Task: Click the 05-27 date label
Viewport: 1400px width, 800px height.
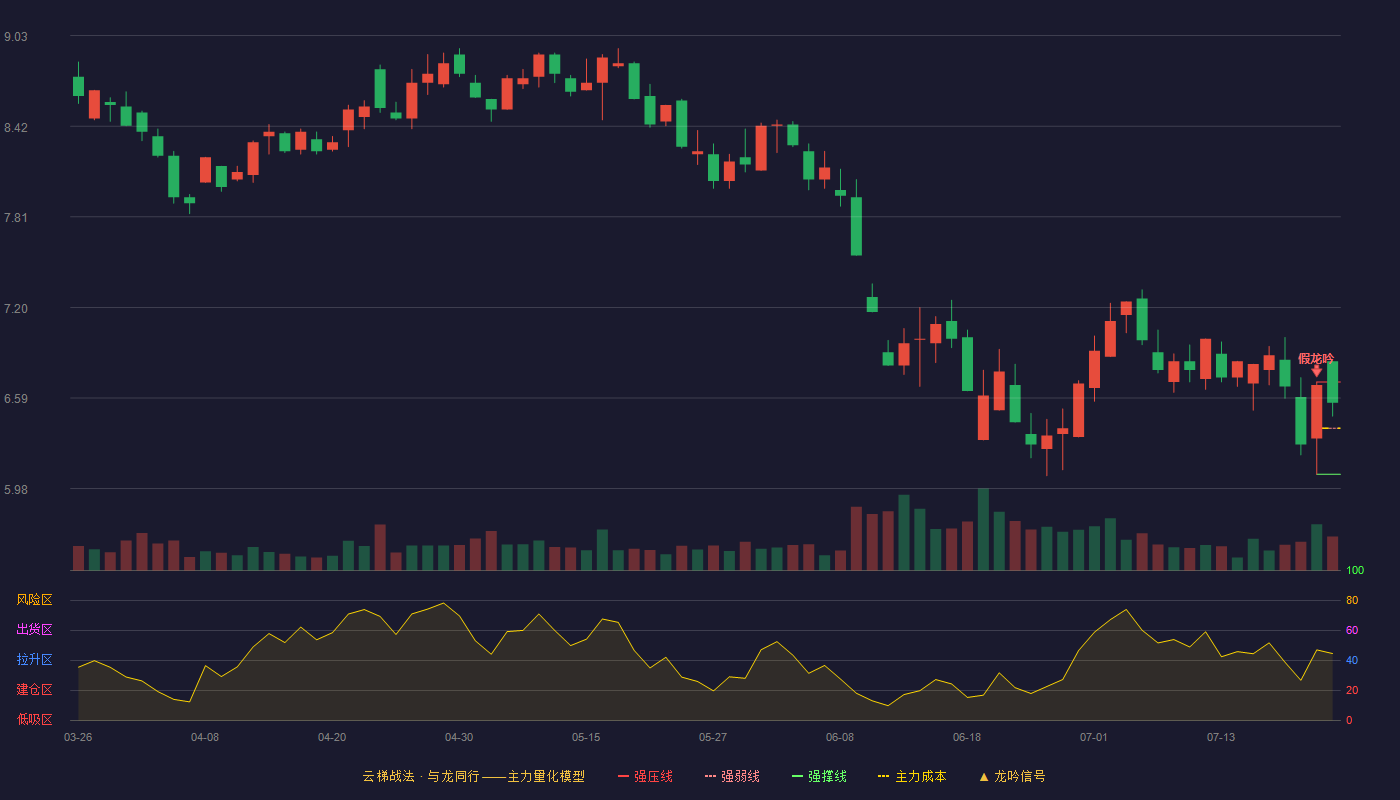Action: coord(713,737)
